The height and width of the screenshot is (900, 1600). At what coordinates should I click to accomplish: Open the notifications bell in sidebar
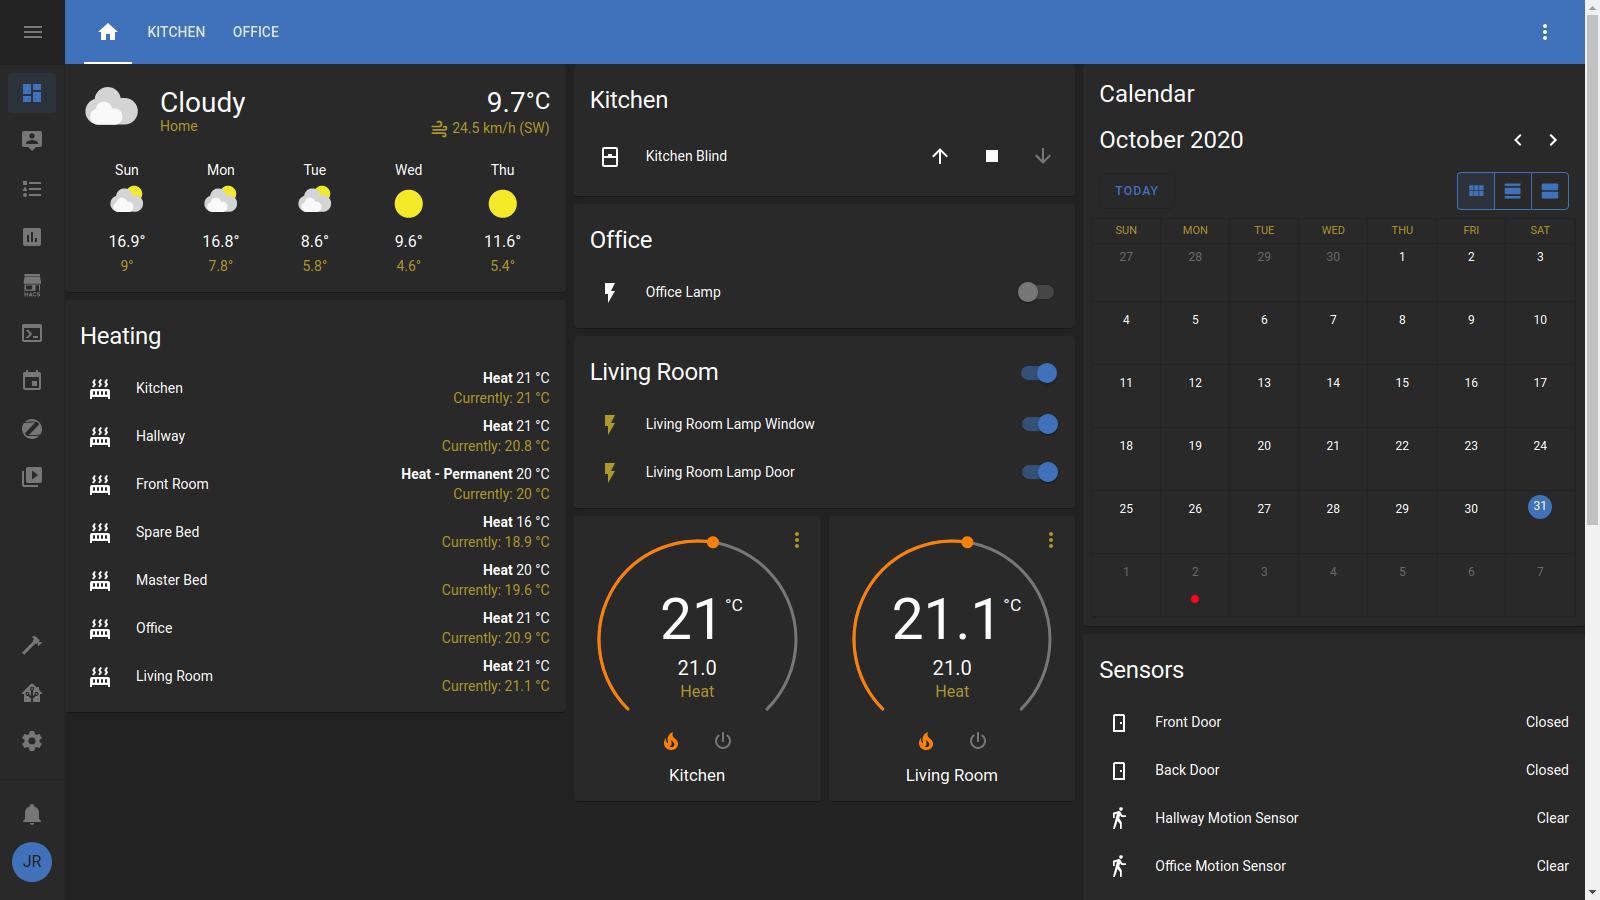click(x=32, y=814)
